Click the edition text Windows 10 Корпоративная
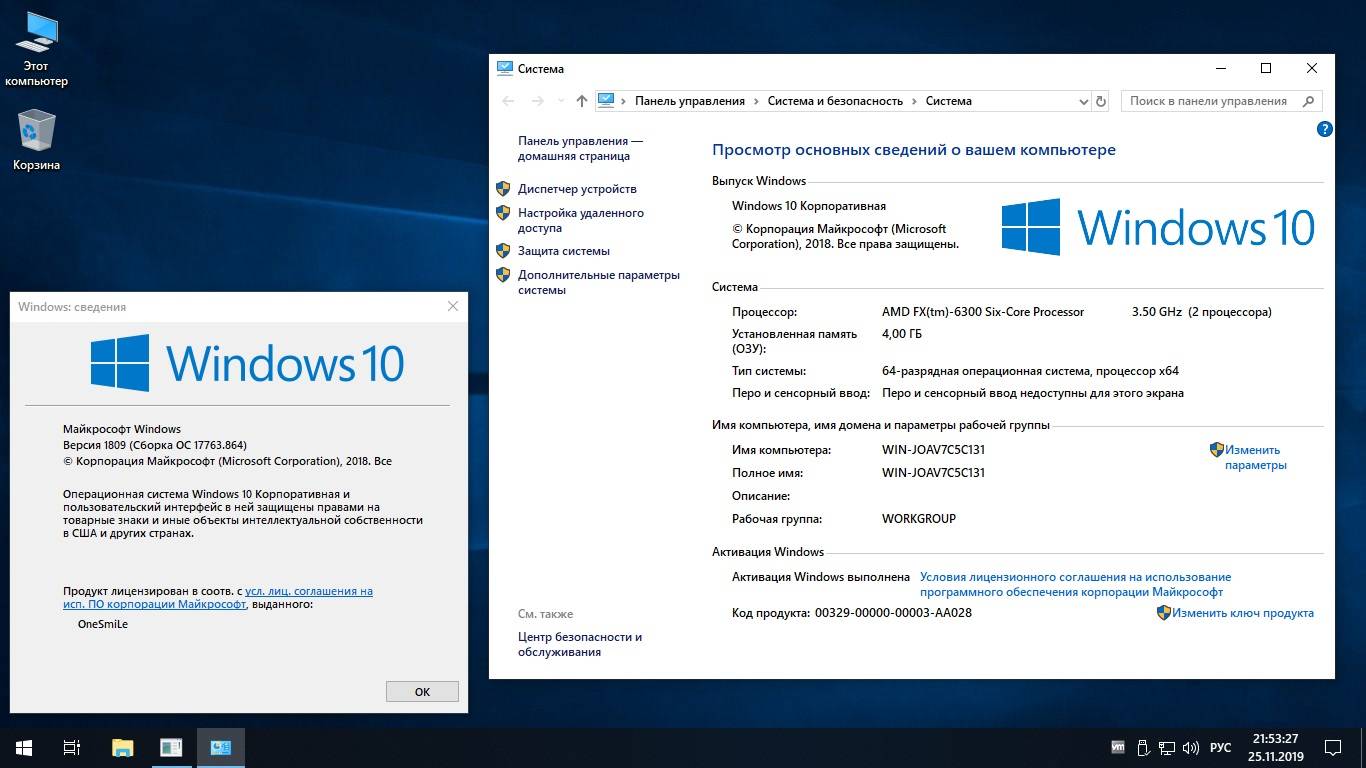The width and height of the screenshot is (1366, 768). [809, 206]
